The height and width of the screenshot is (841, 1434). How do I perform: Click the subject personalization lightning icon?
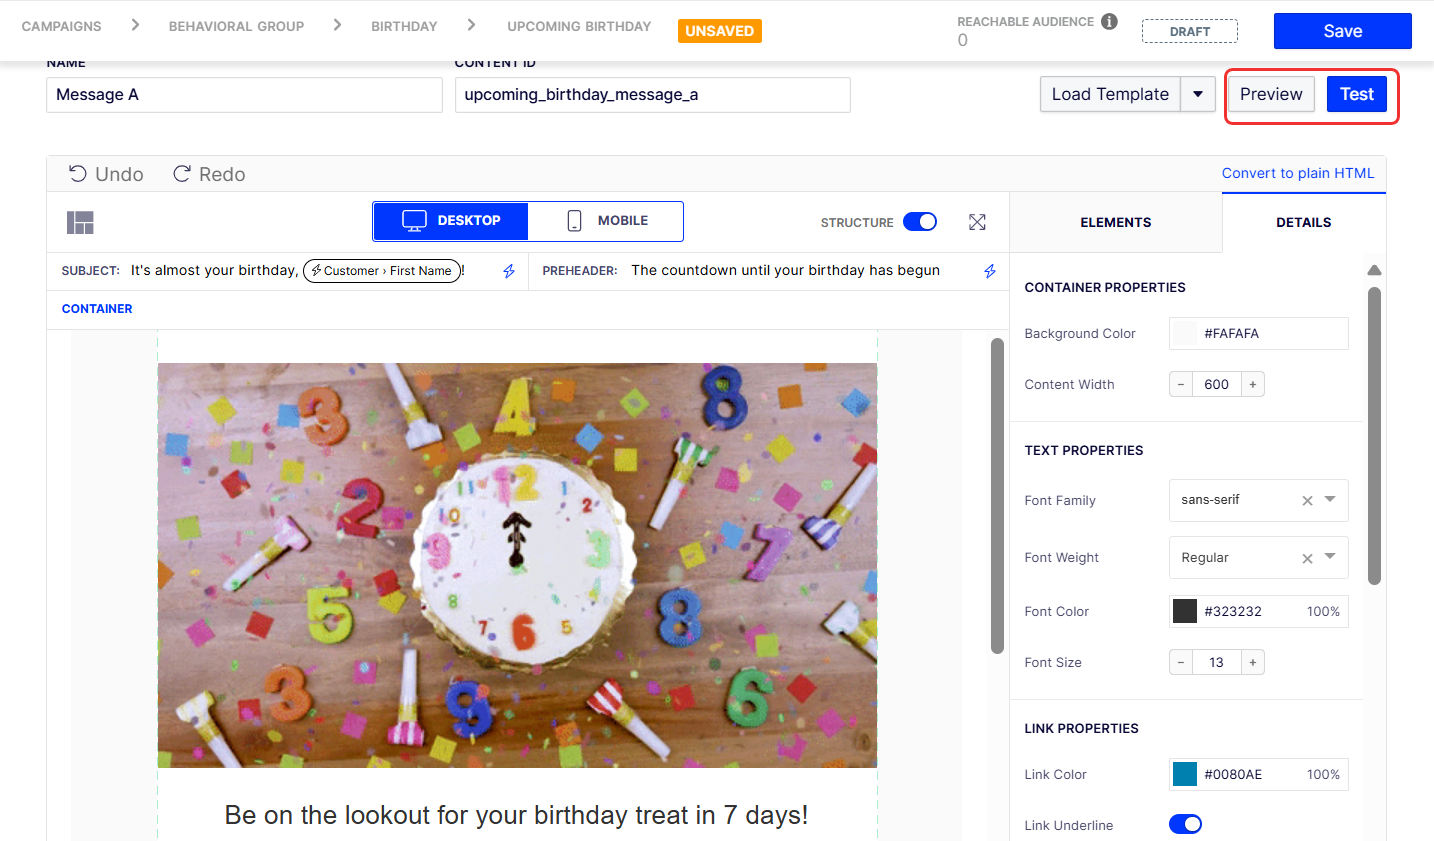(x=509, y=271)
